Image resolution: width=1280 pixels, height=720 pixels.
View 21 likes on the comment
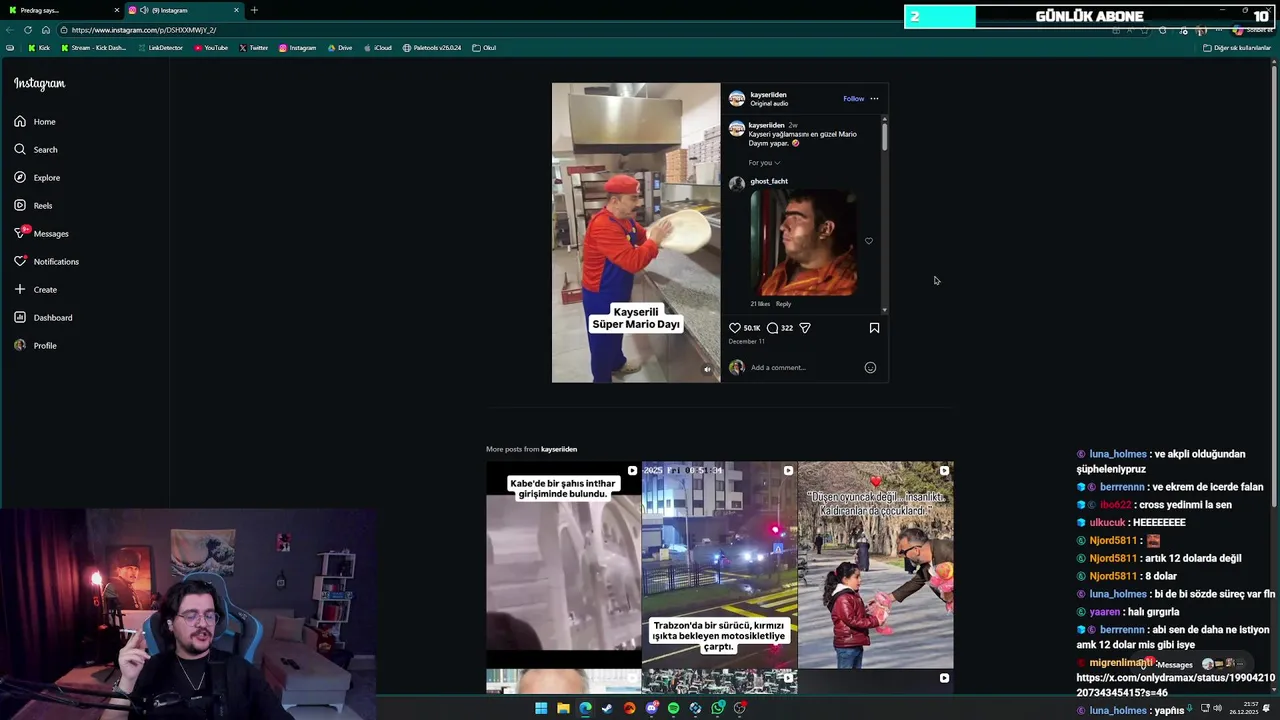point(760,304)
